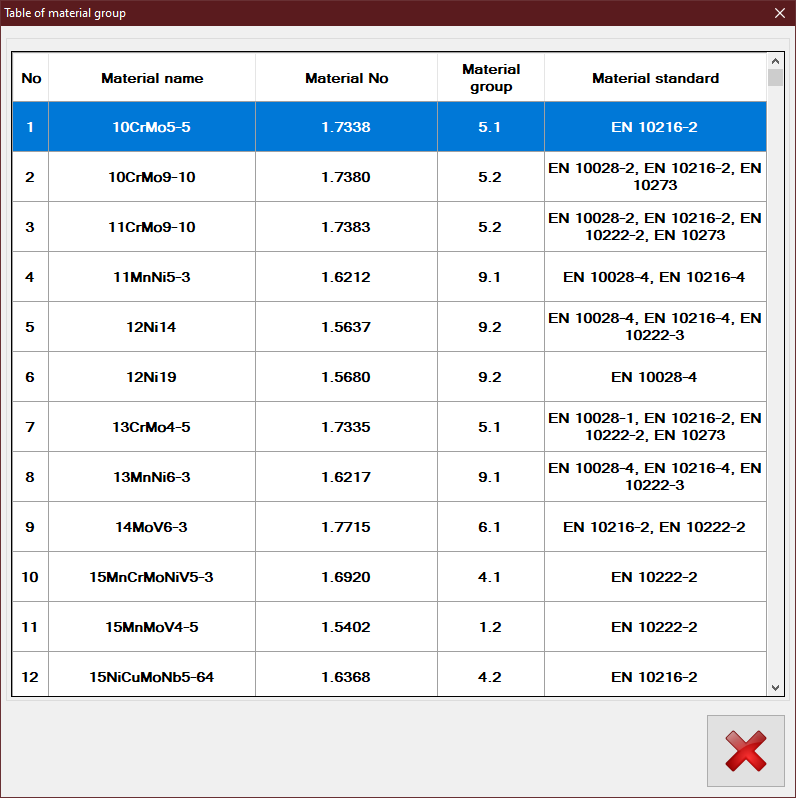Click the red X cancel button

pyautogui.click(x=745, y=750)
